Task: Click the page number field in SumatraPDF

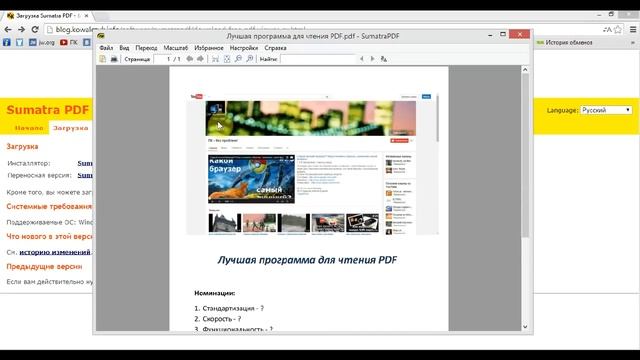Action: pyautogui.click(x=162, y=59)
